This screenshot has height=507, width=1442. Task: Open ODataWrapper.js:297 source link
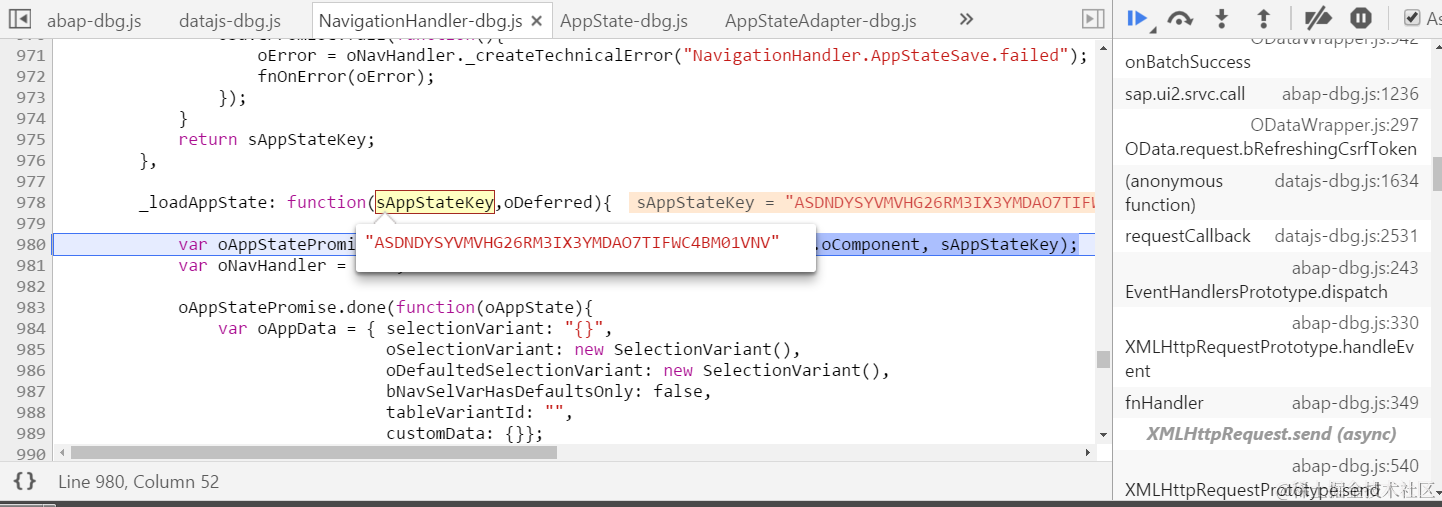click(x=1334, y=125)
